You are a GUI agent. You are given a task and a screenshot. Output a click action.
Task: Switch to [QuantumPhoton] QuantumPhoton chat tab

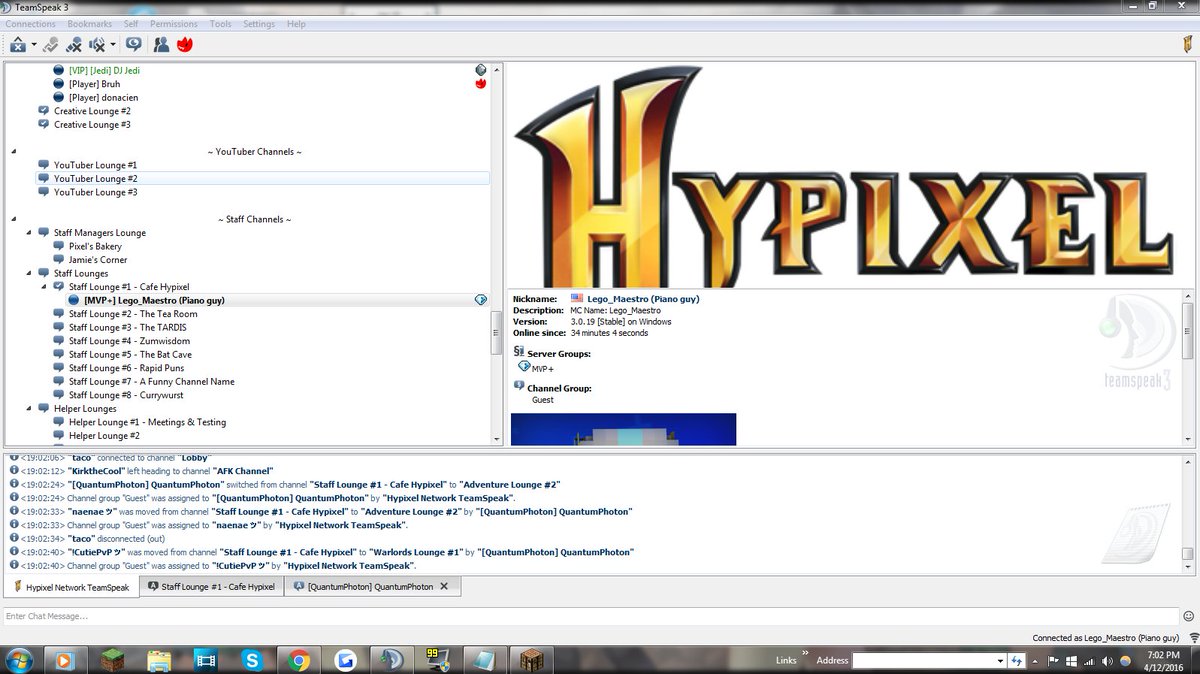[x=373, y=587]
